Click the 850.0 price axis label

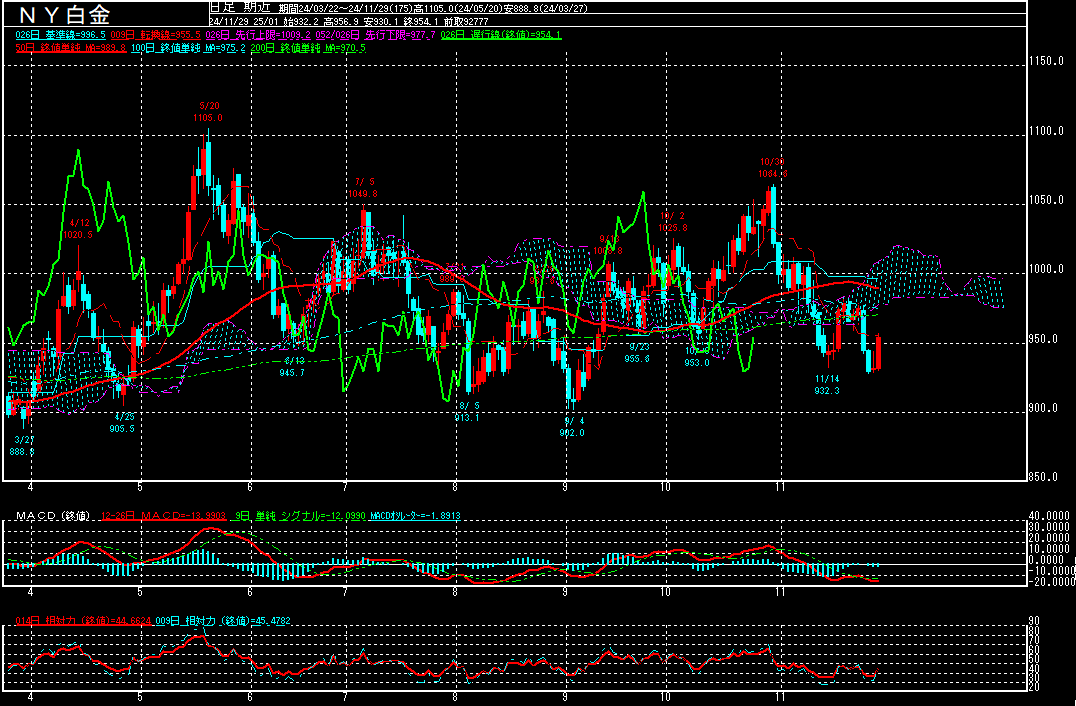(x=1044, y=477)
